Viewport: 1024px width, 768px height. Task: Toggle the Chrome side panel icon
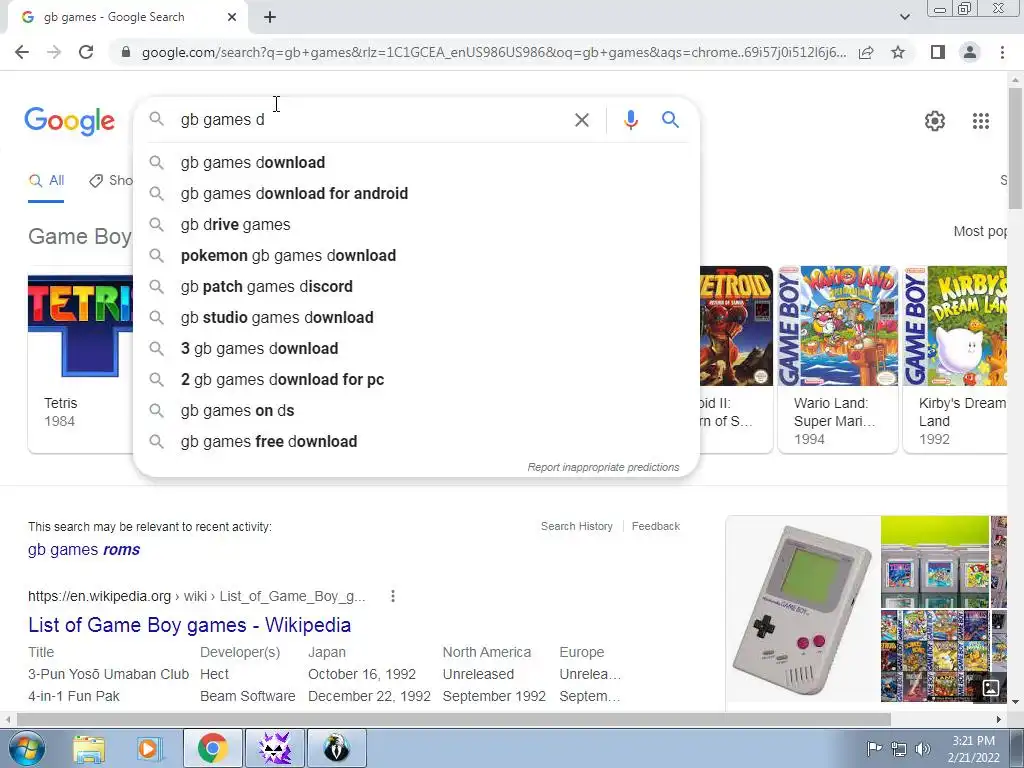coord(938,52)
